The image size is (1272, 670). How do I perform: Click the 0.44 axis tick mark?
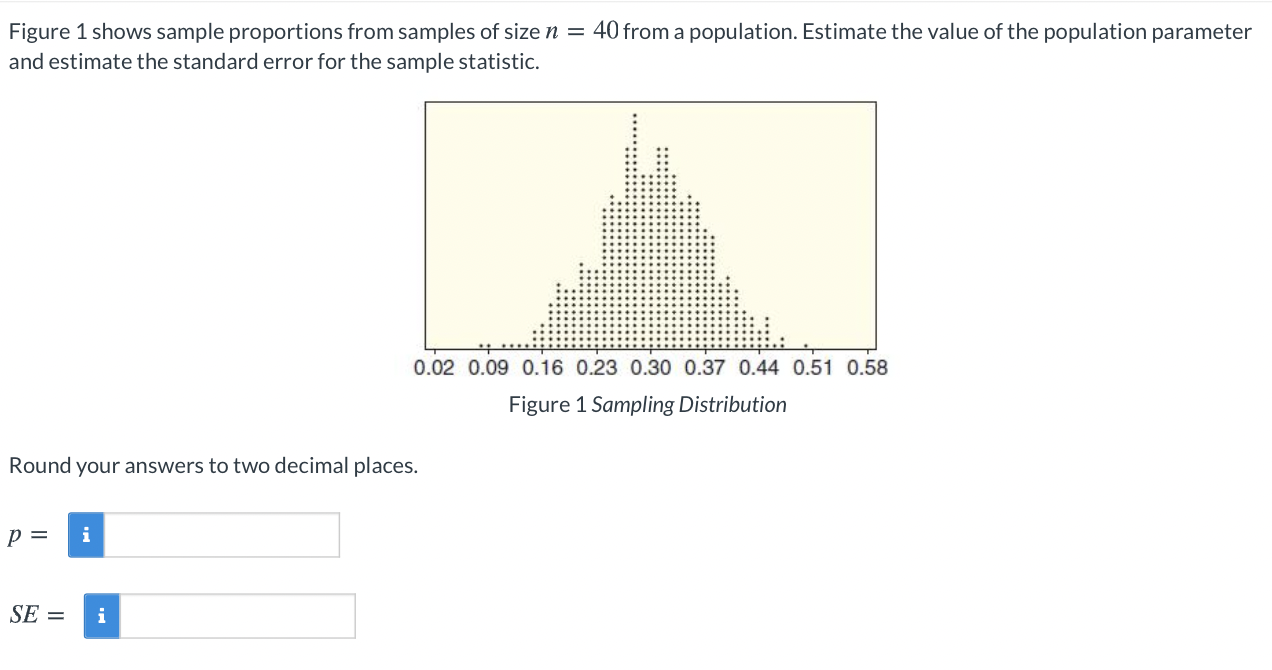759,350
